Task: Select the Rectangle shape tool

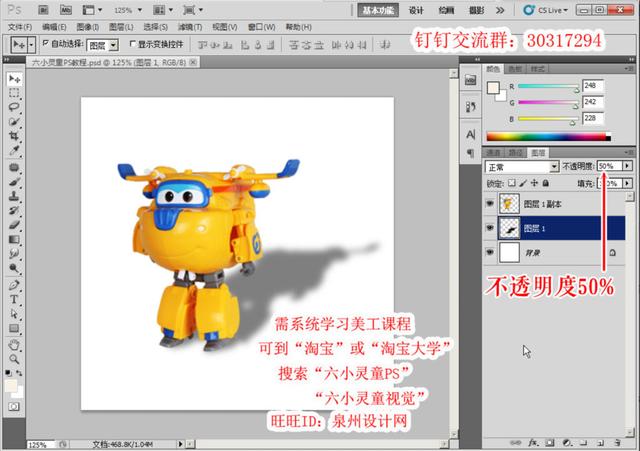Action: [14, 328]
